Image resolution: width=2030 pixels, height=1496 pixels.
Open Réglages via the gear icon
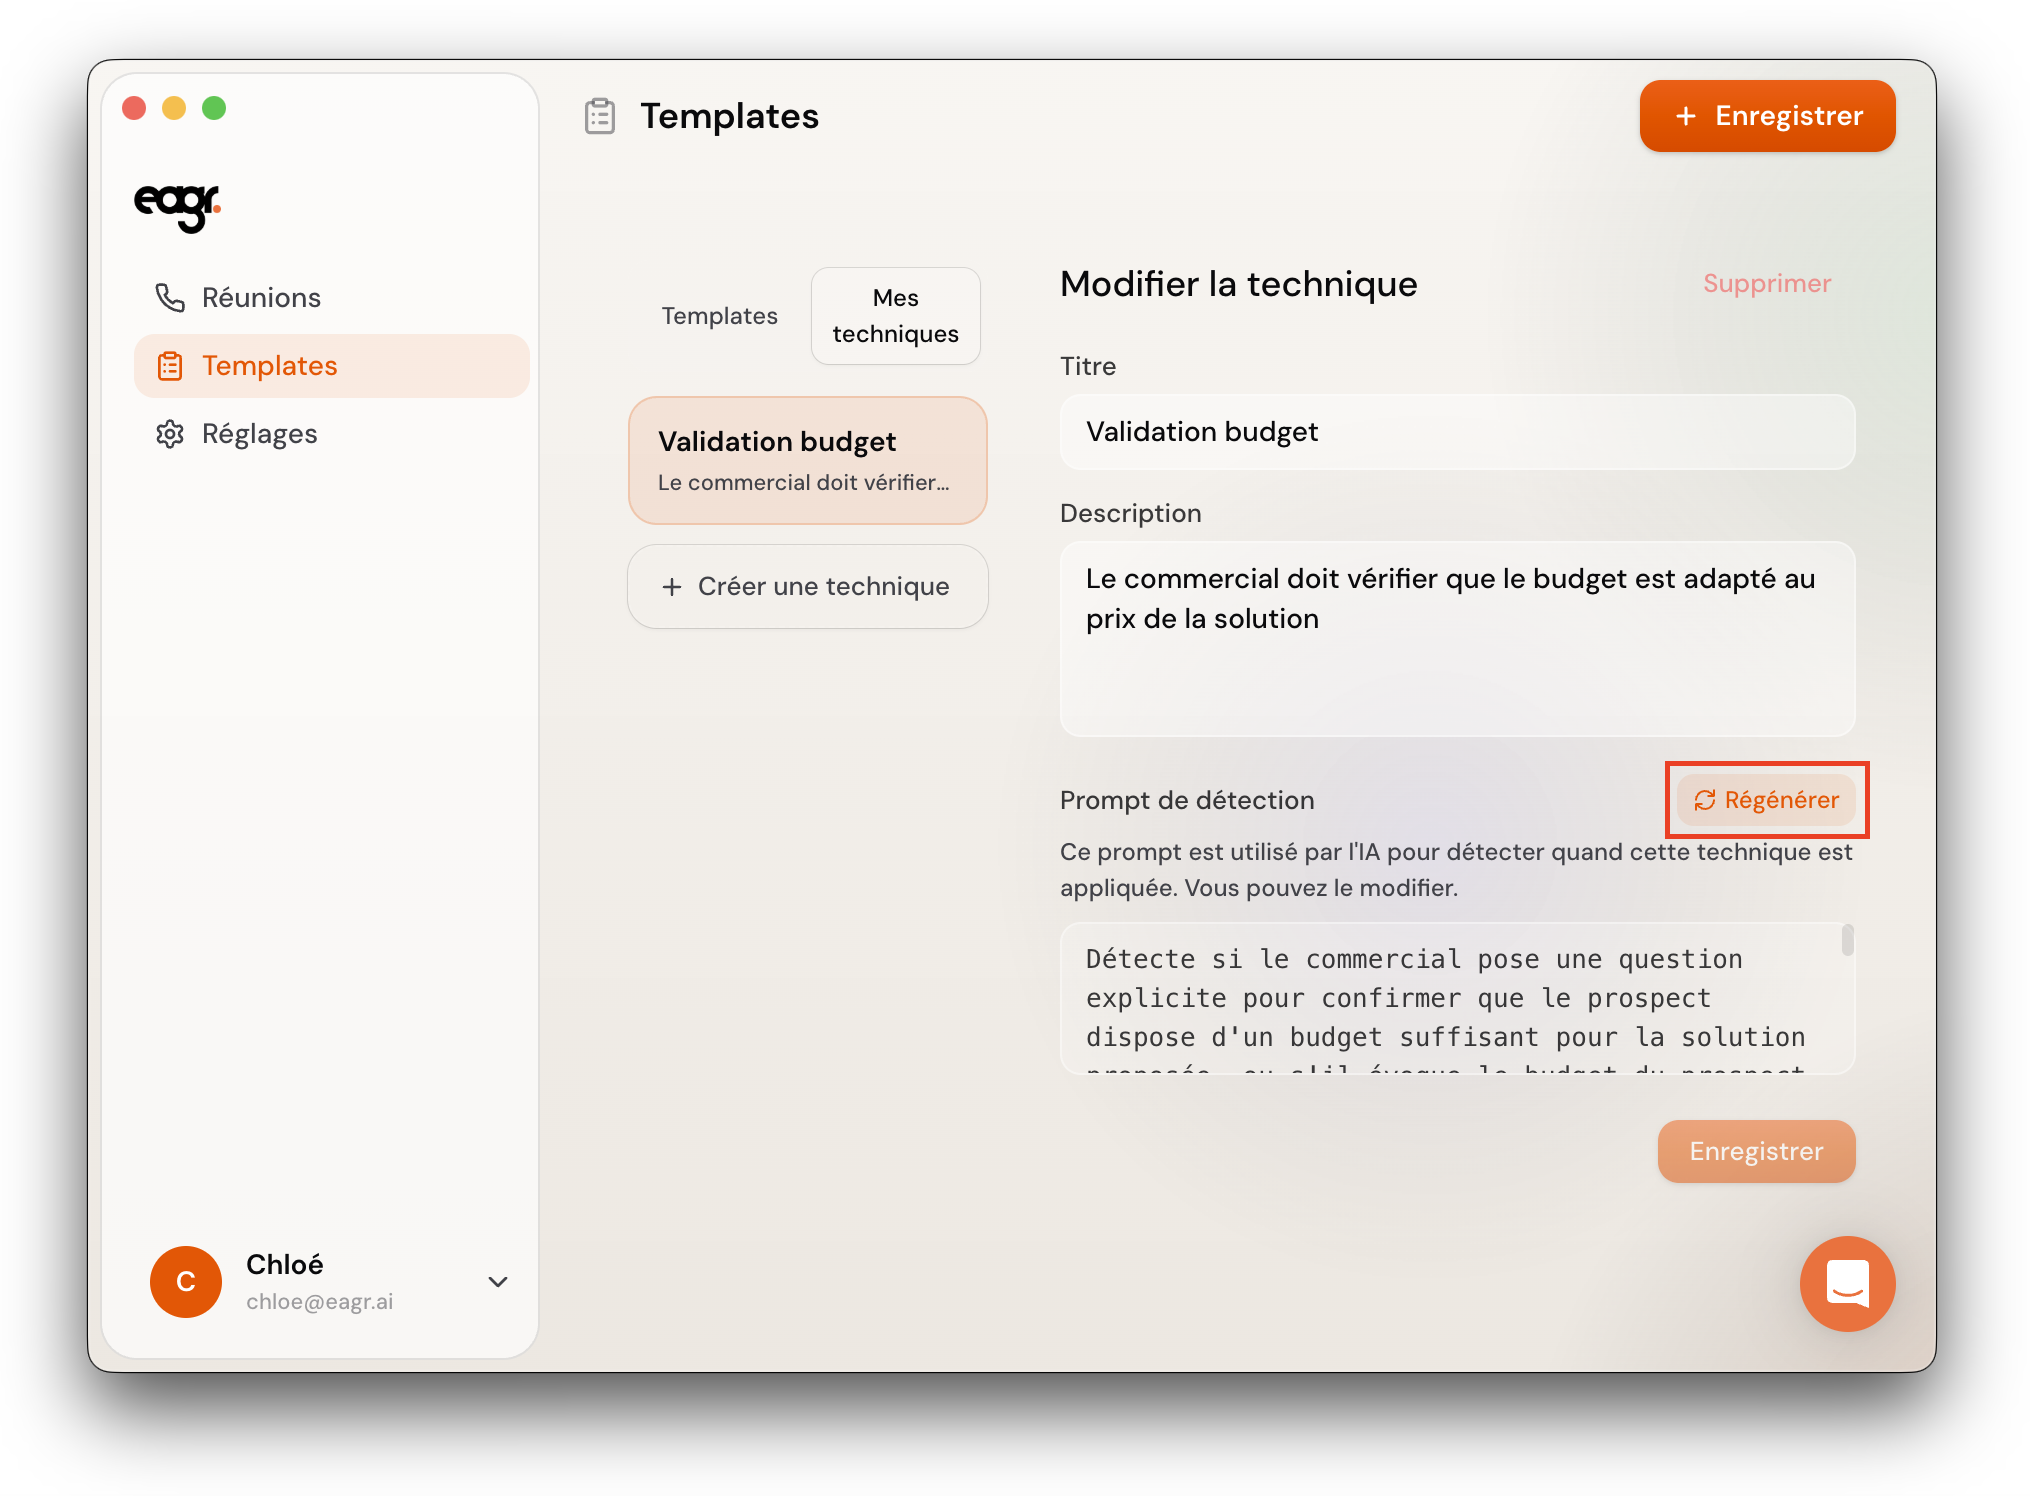coord(170,434)
